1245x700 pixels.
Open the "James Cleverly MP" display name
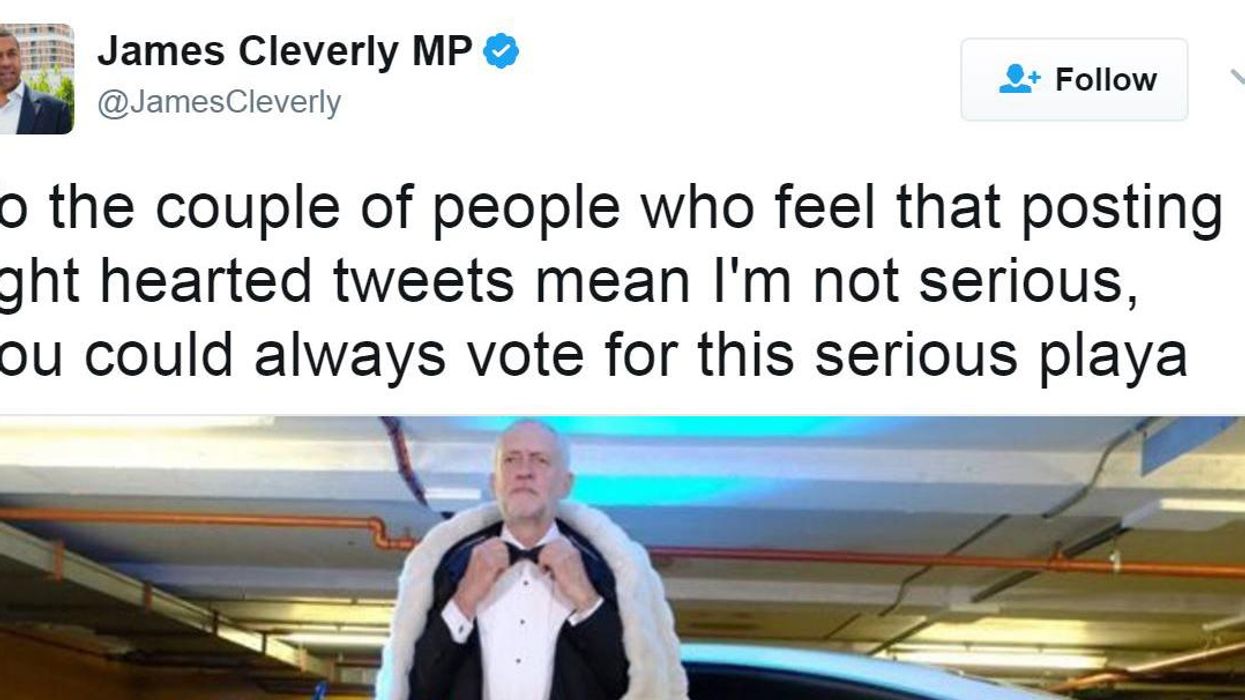click(x=285, y=52)
